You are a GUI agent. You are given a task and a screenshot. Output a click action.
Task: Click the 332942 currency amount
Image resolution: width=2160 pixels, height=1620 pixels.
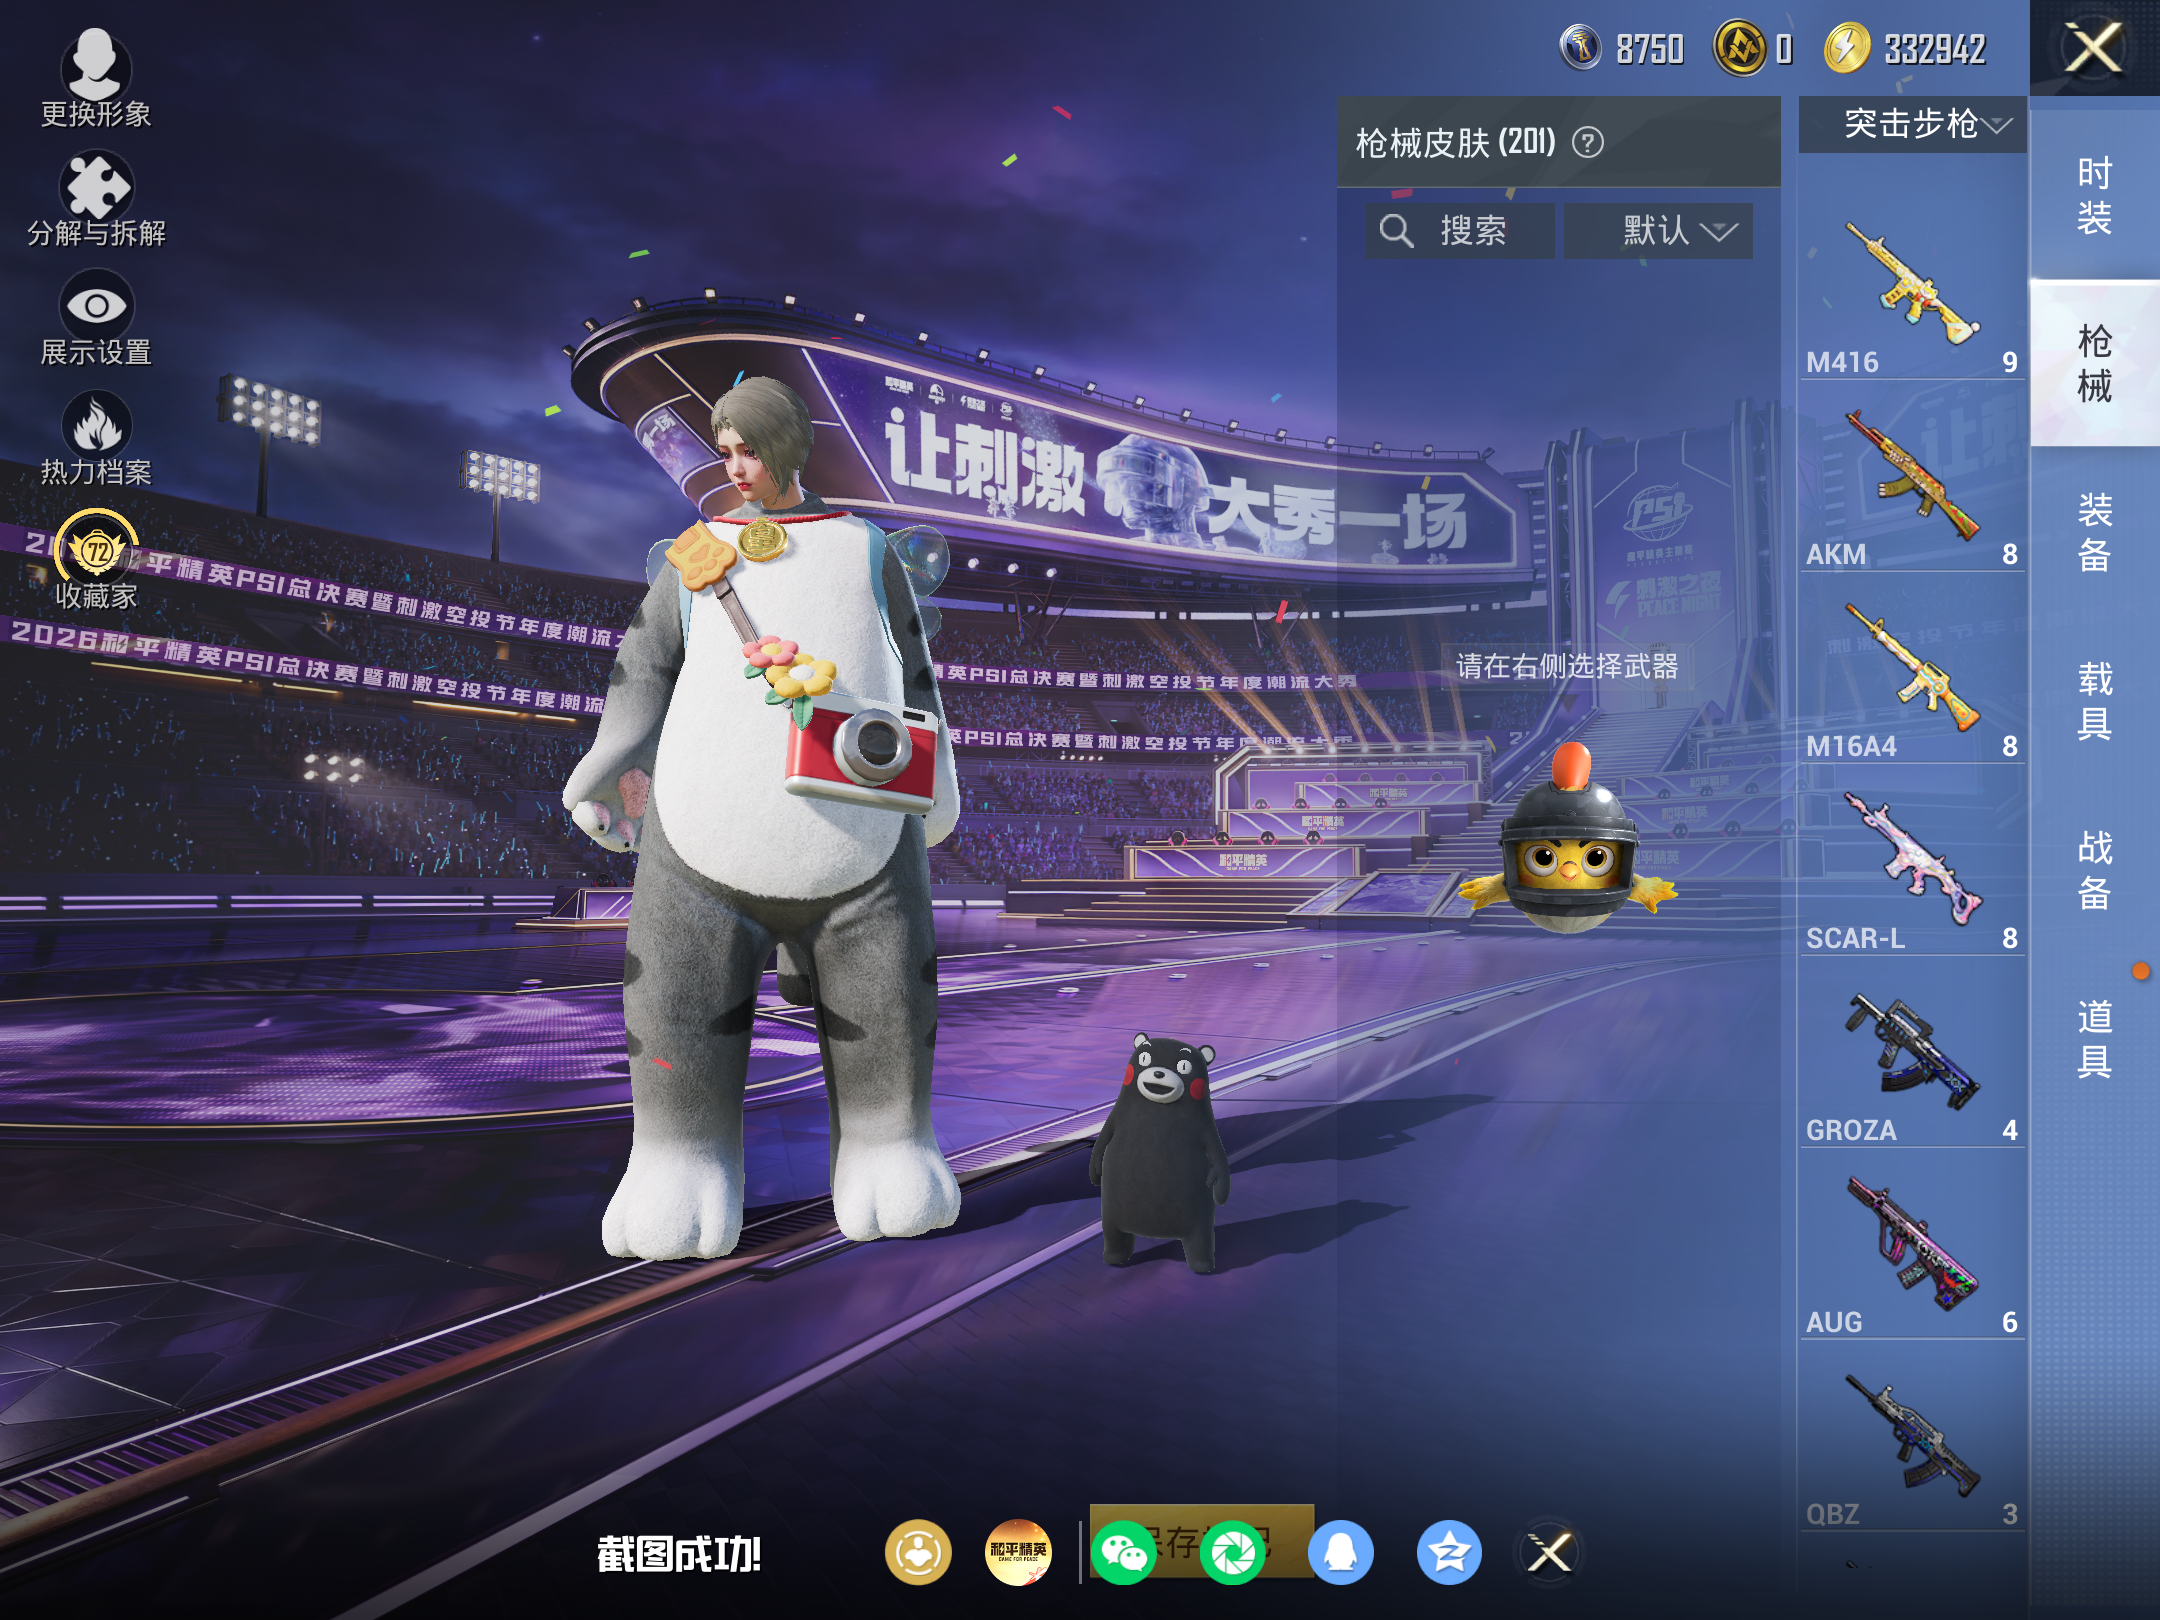tap(1934, 48)
